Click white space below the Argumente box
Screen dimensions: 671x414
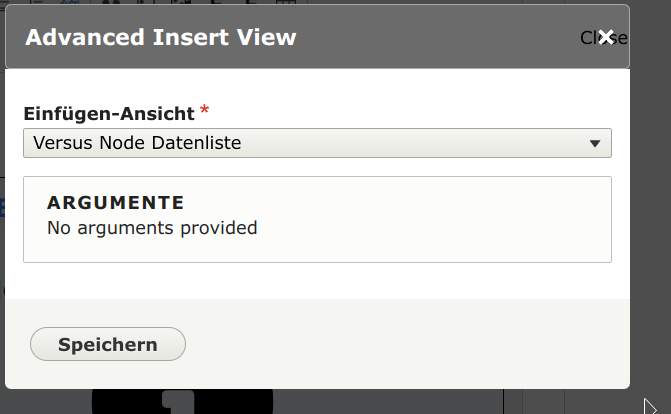[317, 281]
